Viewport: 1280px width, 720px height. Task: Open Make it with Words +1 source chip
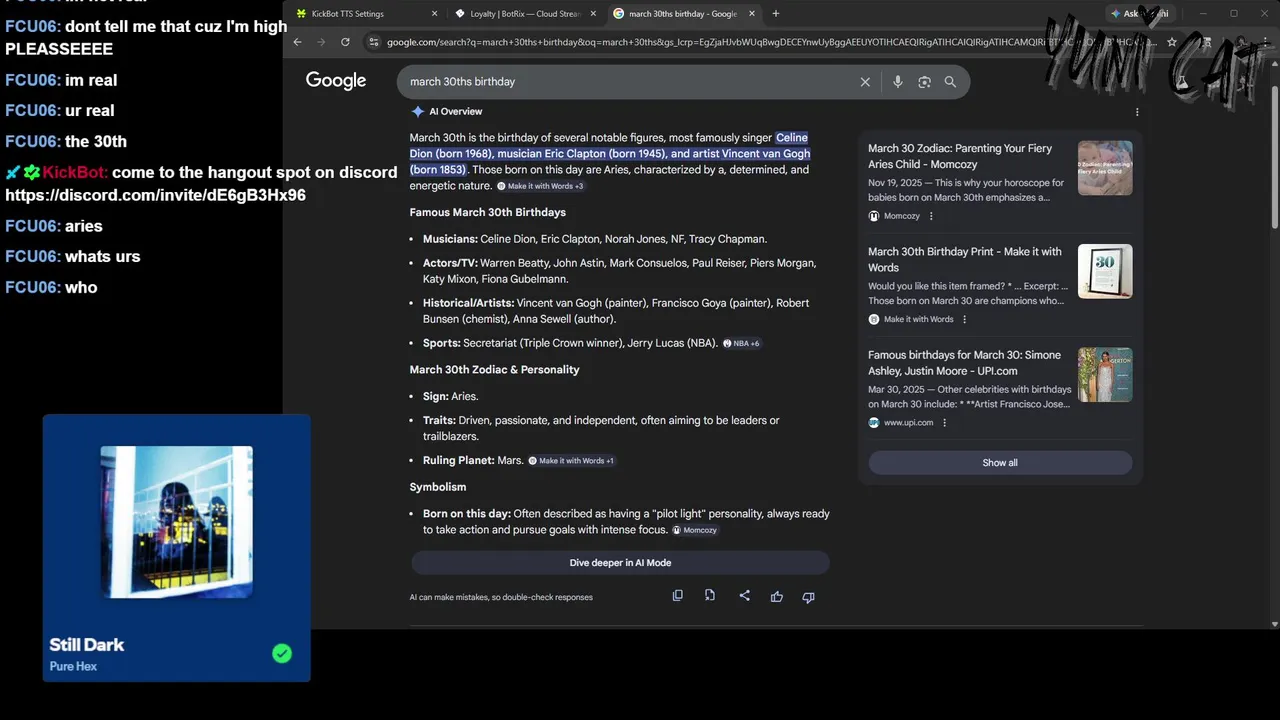tap(571, 461)
